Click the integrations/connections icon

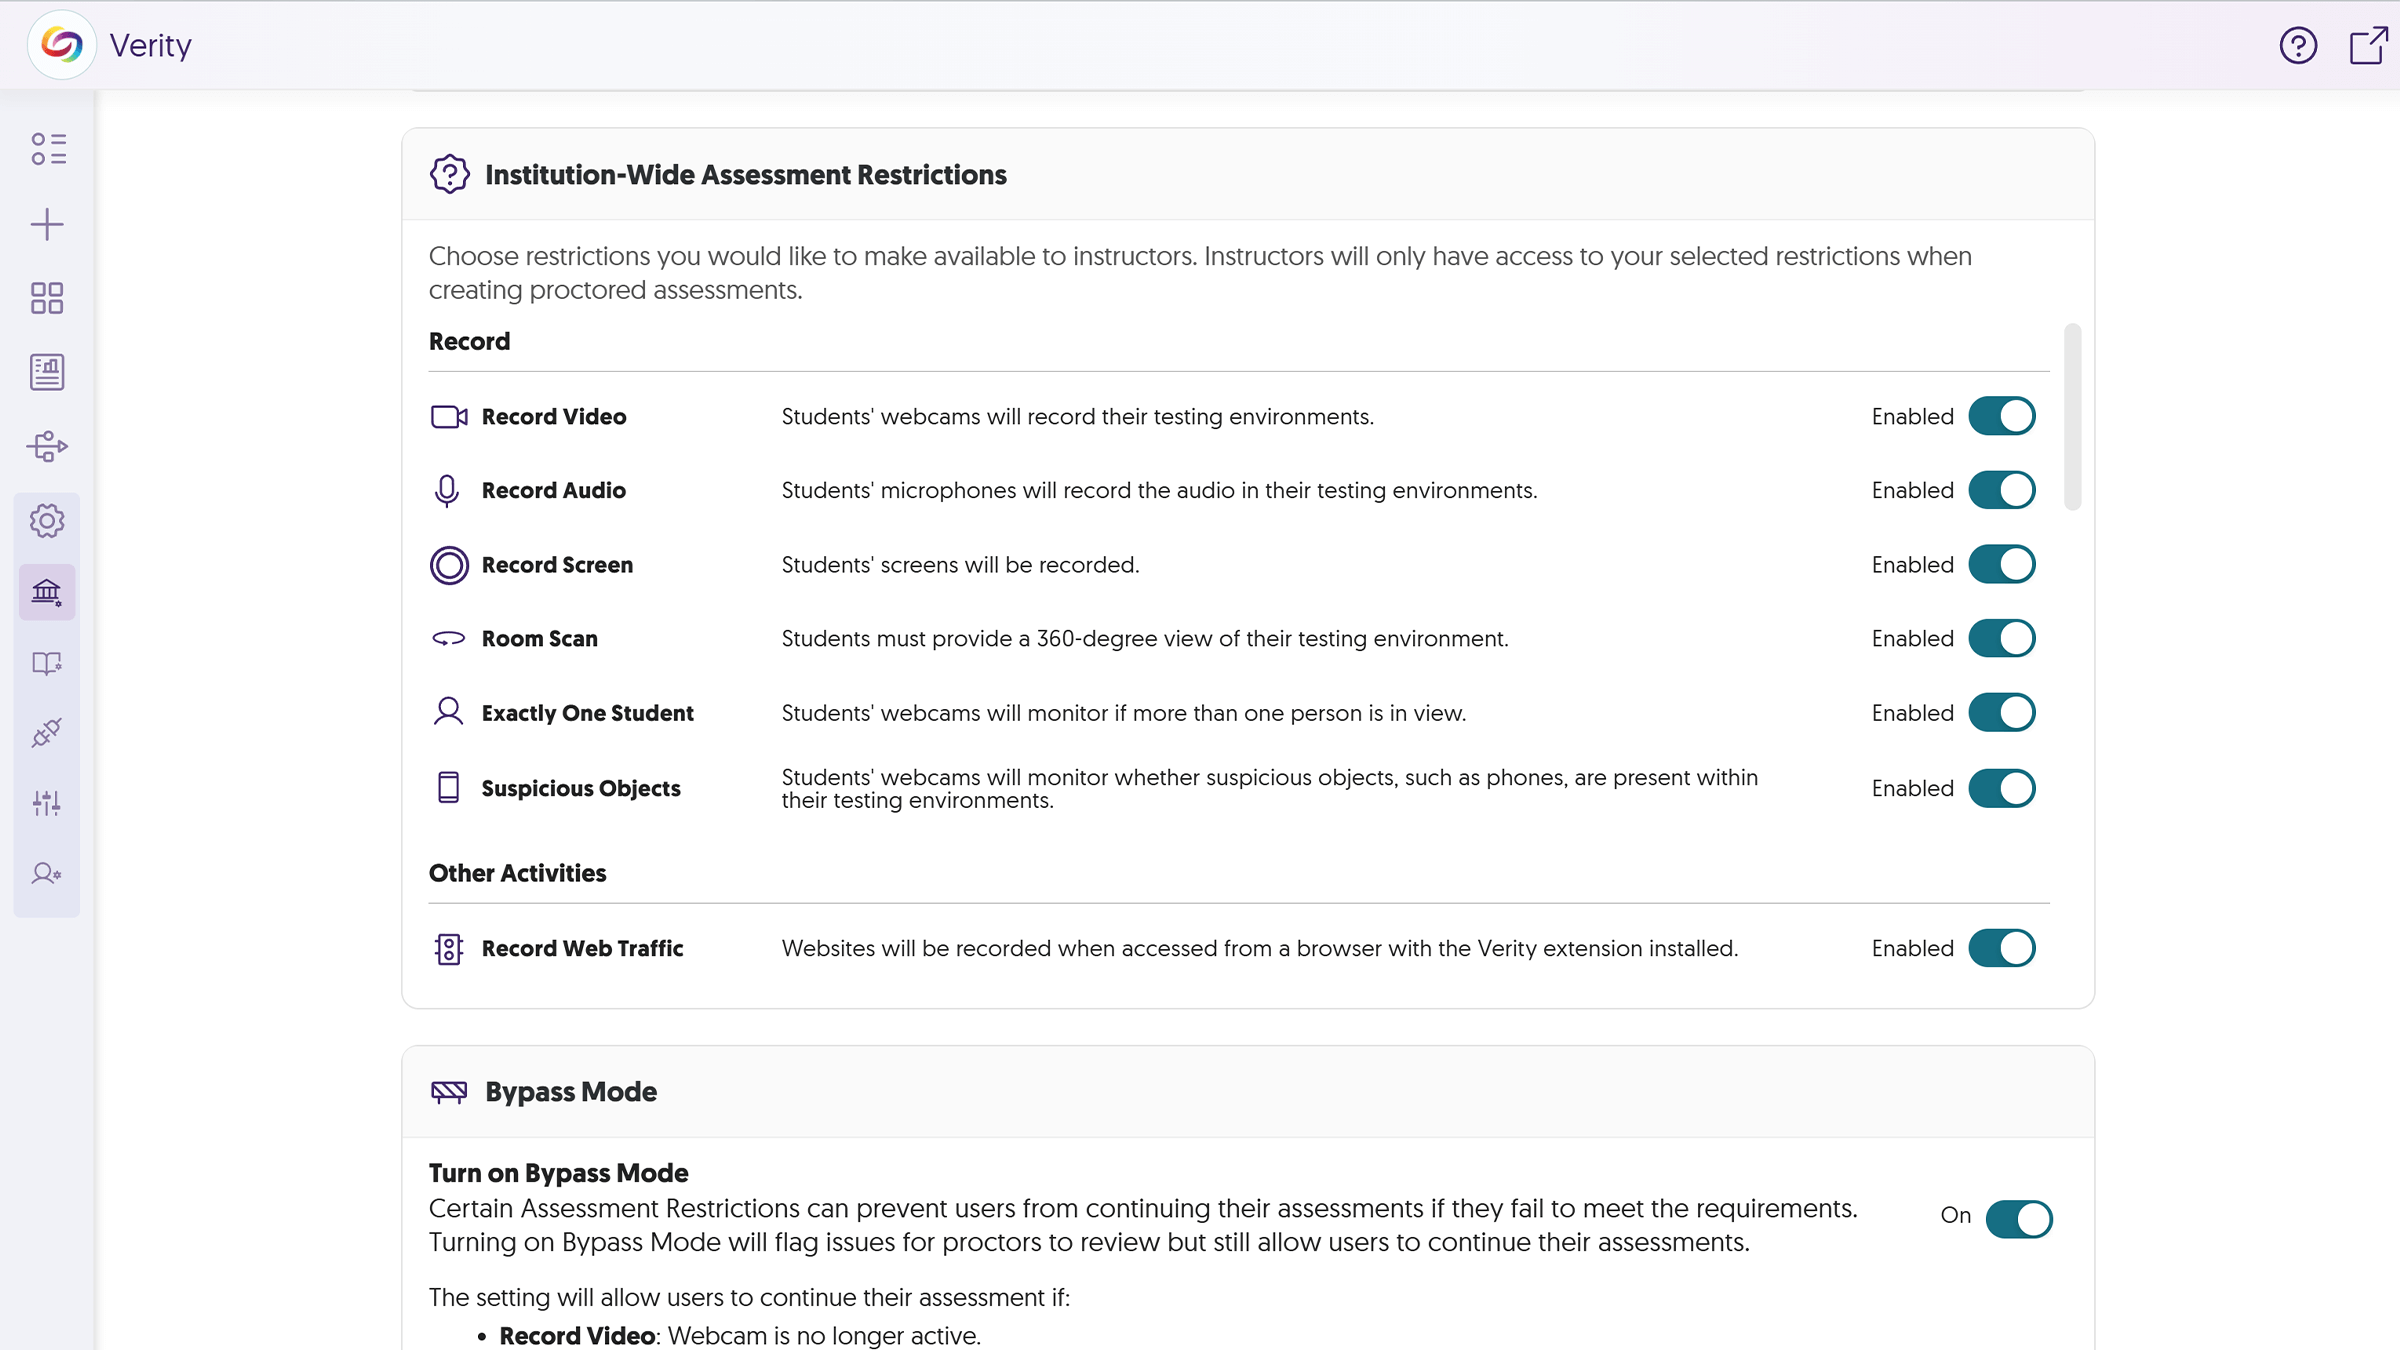pyautogui.click(x=46, y=732)
